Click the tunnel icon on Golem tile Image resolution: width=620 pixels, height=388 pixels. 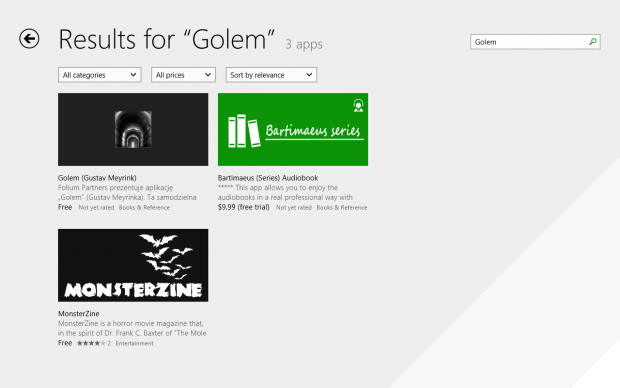133,129
